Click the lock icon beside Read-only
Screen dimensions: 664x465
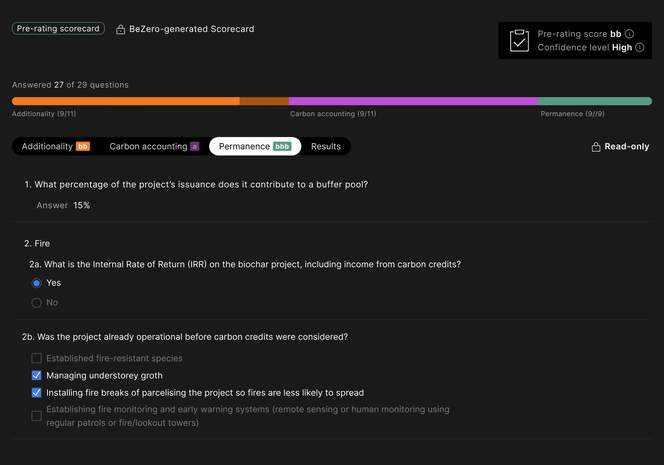coord(596,147)
